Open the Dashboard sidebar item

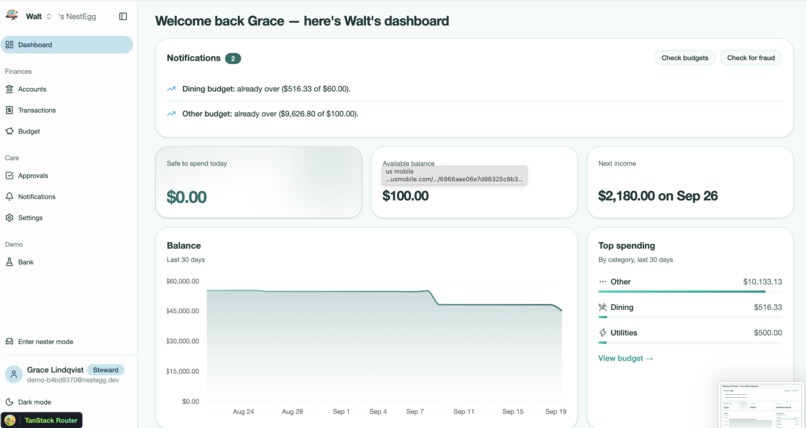tap(67, 45)
